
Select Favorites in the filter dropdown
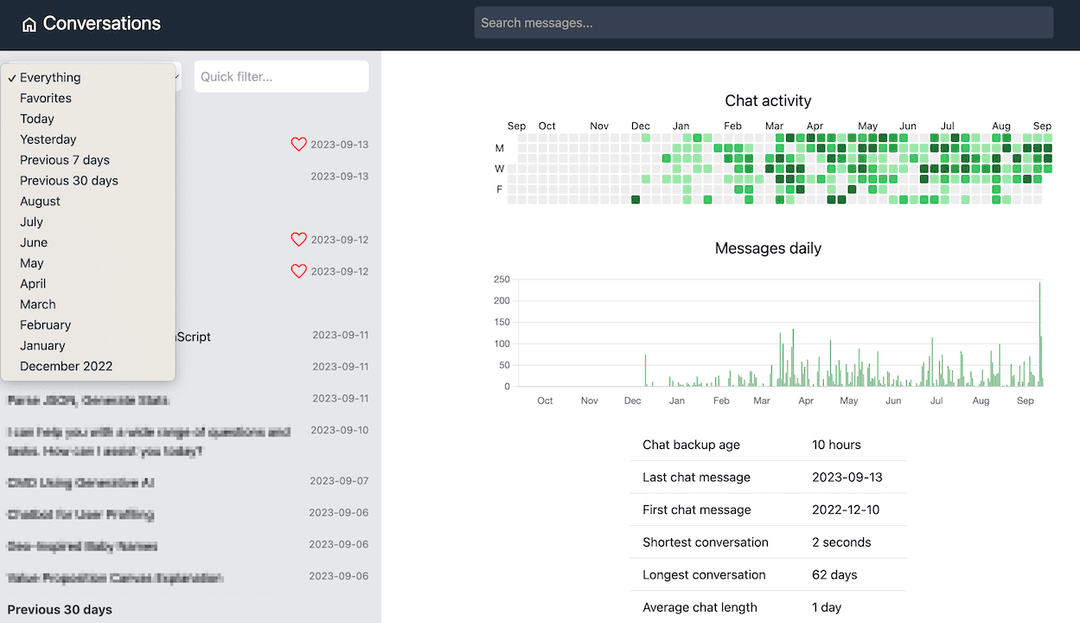coord(45,98)
